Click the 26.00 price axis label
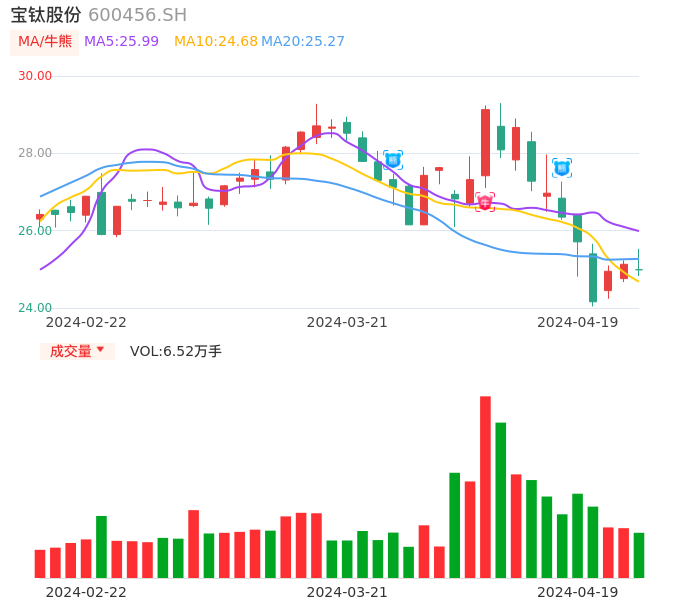 coord(35,231)
